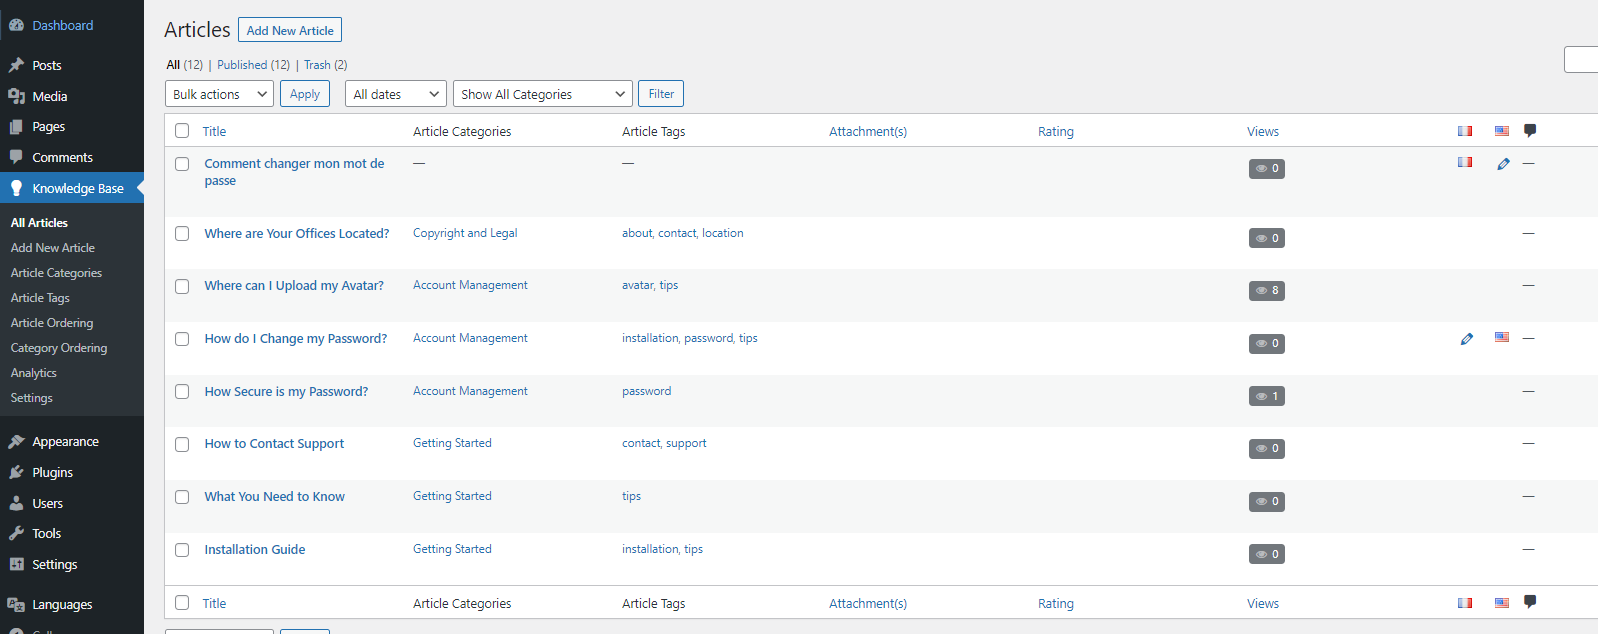Open the Plugins menu in the sidebar
Image resolution: width=1598 pixels, height=634 pixels.
pyautogui.click(x=52, y=472)
